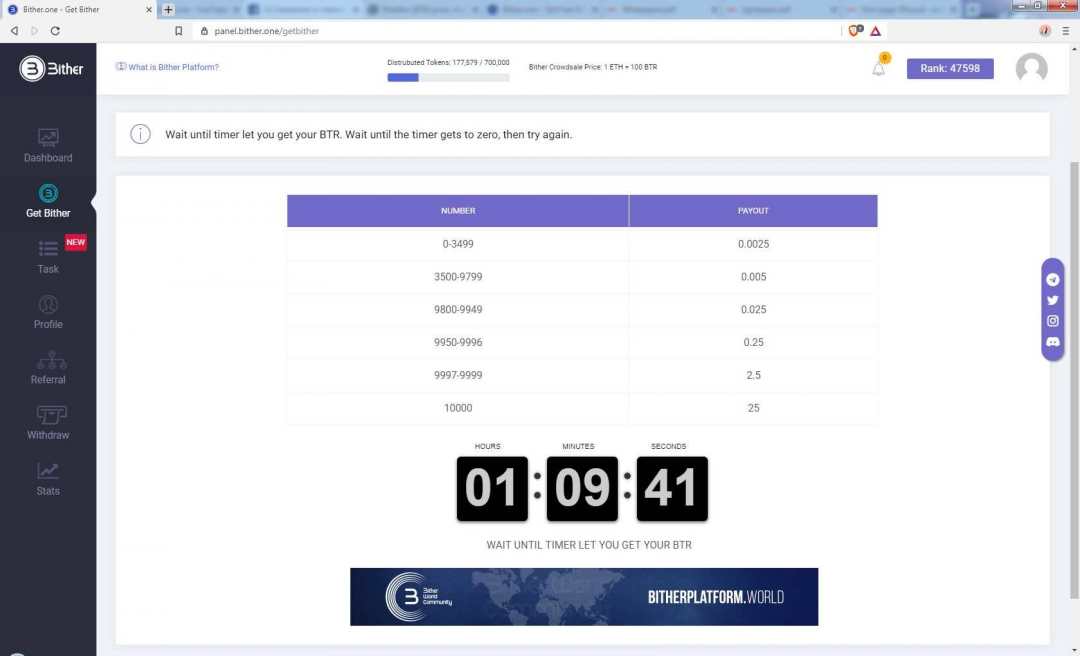
Task: Open the Instagram social icon
Action: click(x=1052, y=321)
